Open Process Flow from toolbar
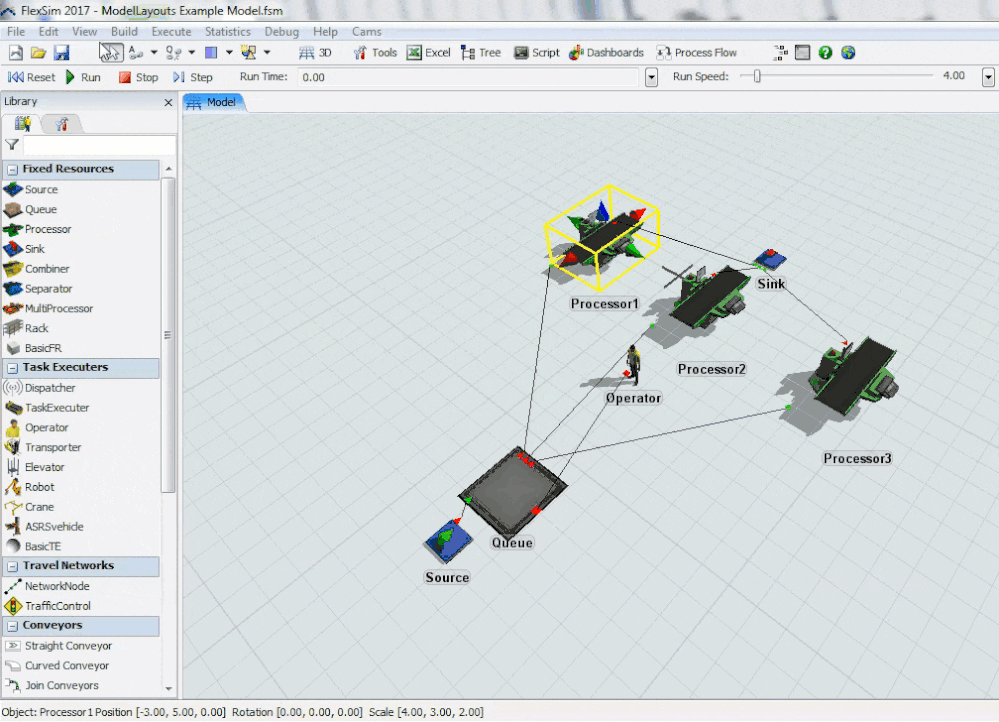The height and width of the screenshot is (722, 999). click(x=696, y=53)
